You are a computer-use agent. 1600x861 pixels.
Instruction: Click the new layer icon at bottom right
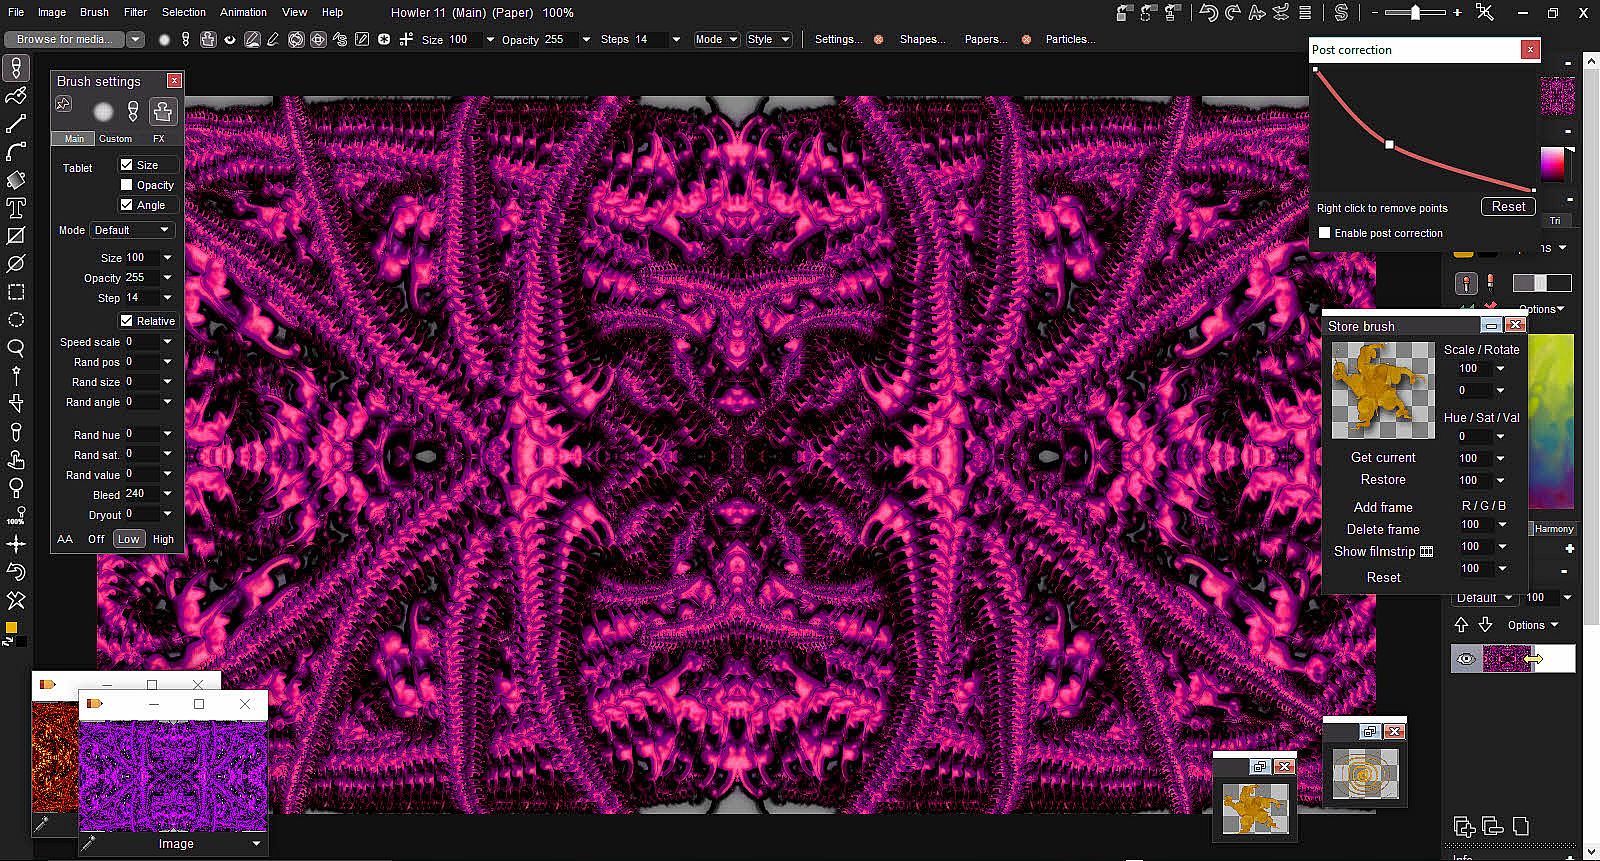tap(1464, 826)
